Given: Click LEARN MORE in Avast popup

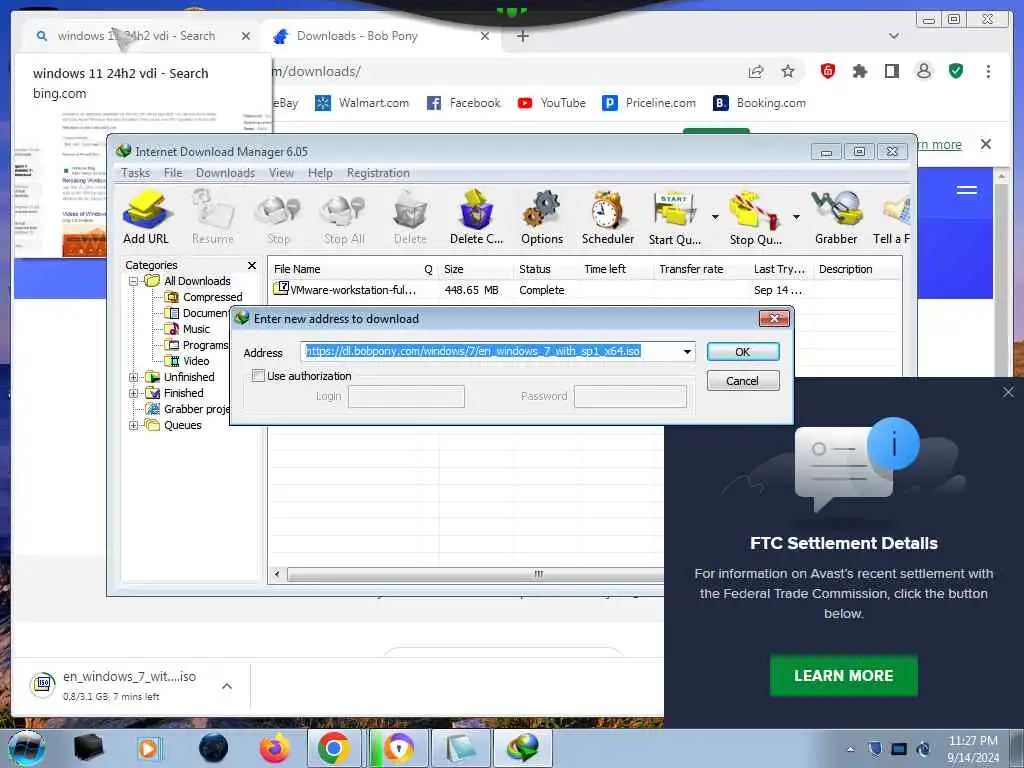Looking at the screenshot, I should click(x=844, y=675).
